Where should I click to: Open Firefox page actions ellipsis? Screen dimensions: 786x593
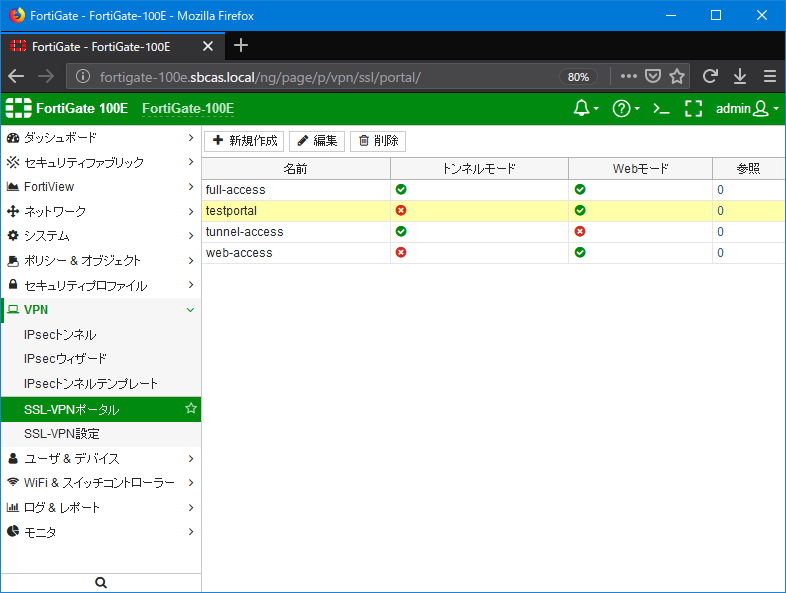pos(629,76)
